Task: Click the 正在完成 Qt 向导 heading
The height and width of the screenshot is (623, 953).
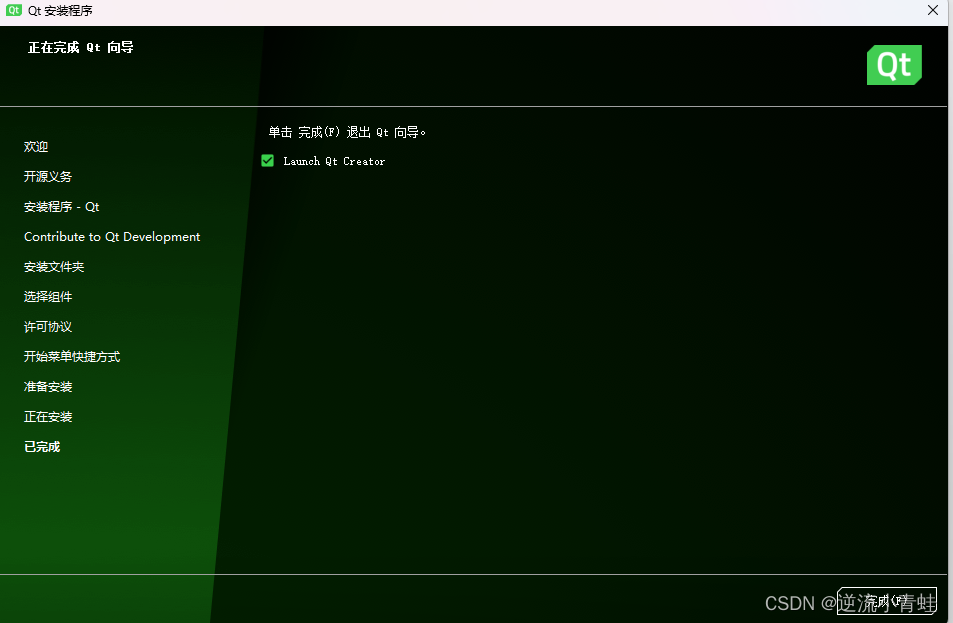Action: pyautogui.click(x=81, y=47)
